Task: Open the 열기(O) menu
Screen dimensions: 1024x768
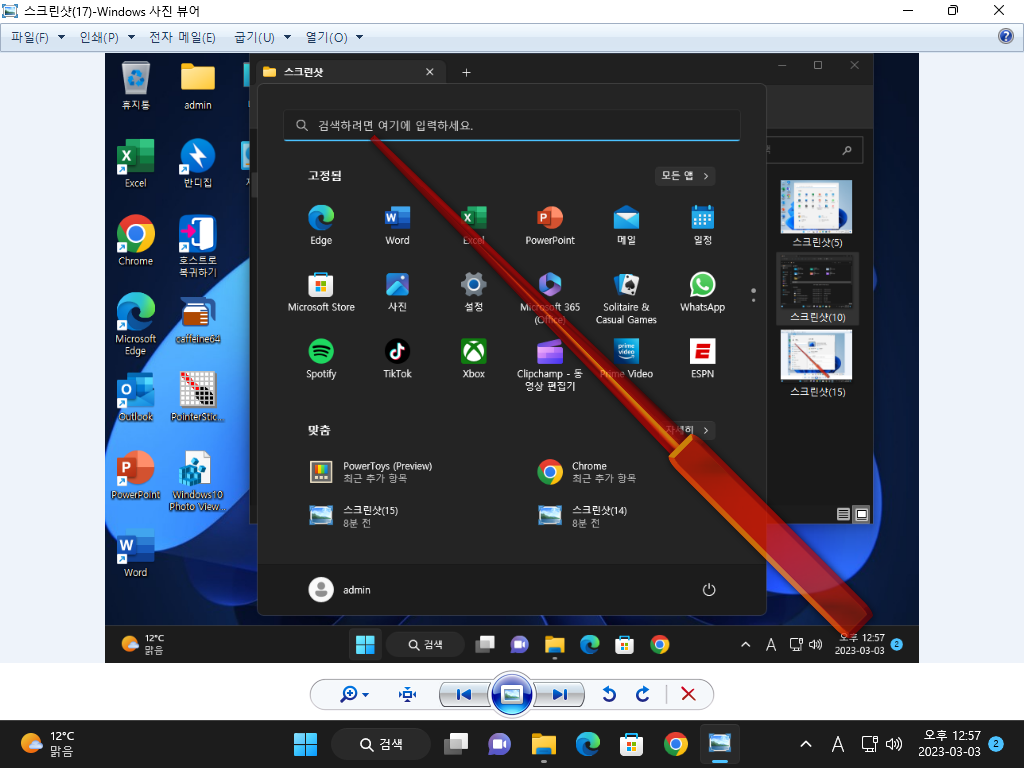Action: point(334,37)
